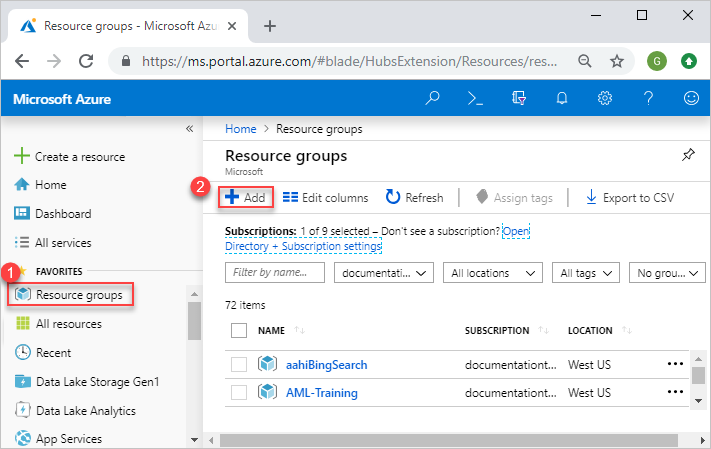
Task: Open All resources in the sidebar
Action: point(70,324)
